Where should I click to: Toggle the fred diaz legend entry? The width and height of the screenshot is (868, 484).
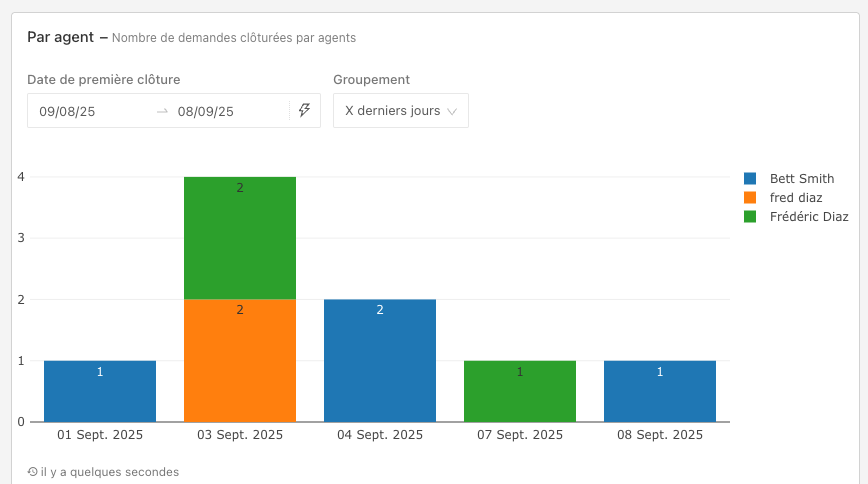795,198
